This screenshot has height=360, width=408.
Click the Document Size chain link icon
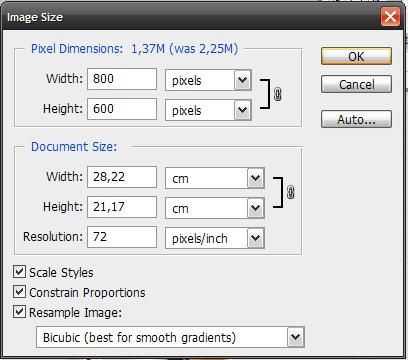point(290,192)
